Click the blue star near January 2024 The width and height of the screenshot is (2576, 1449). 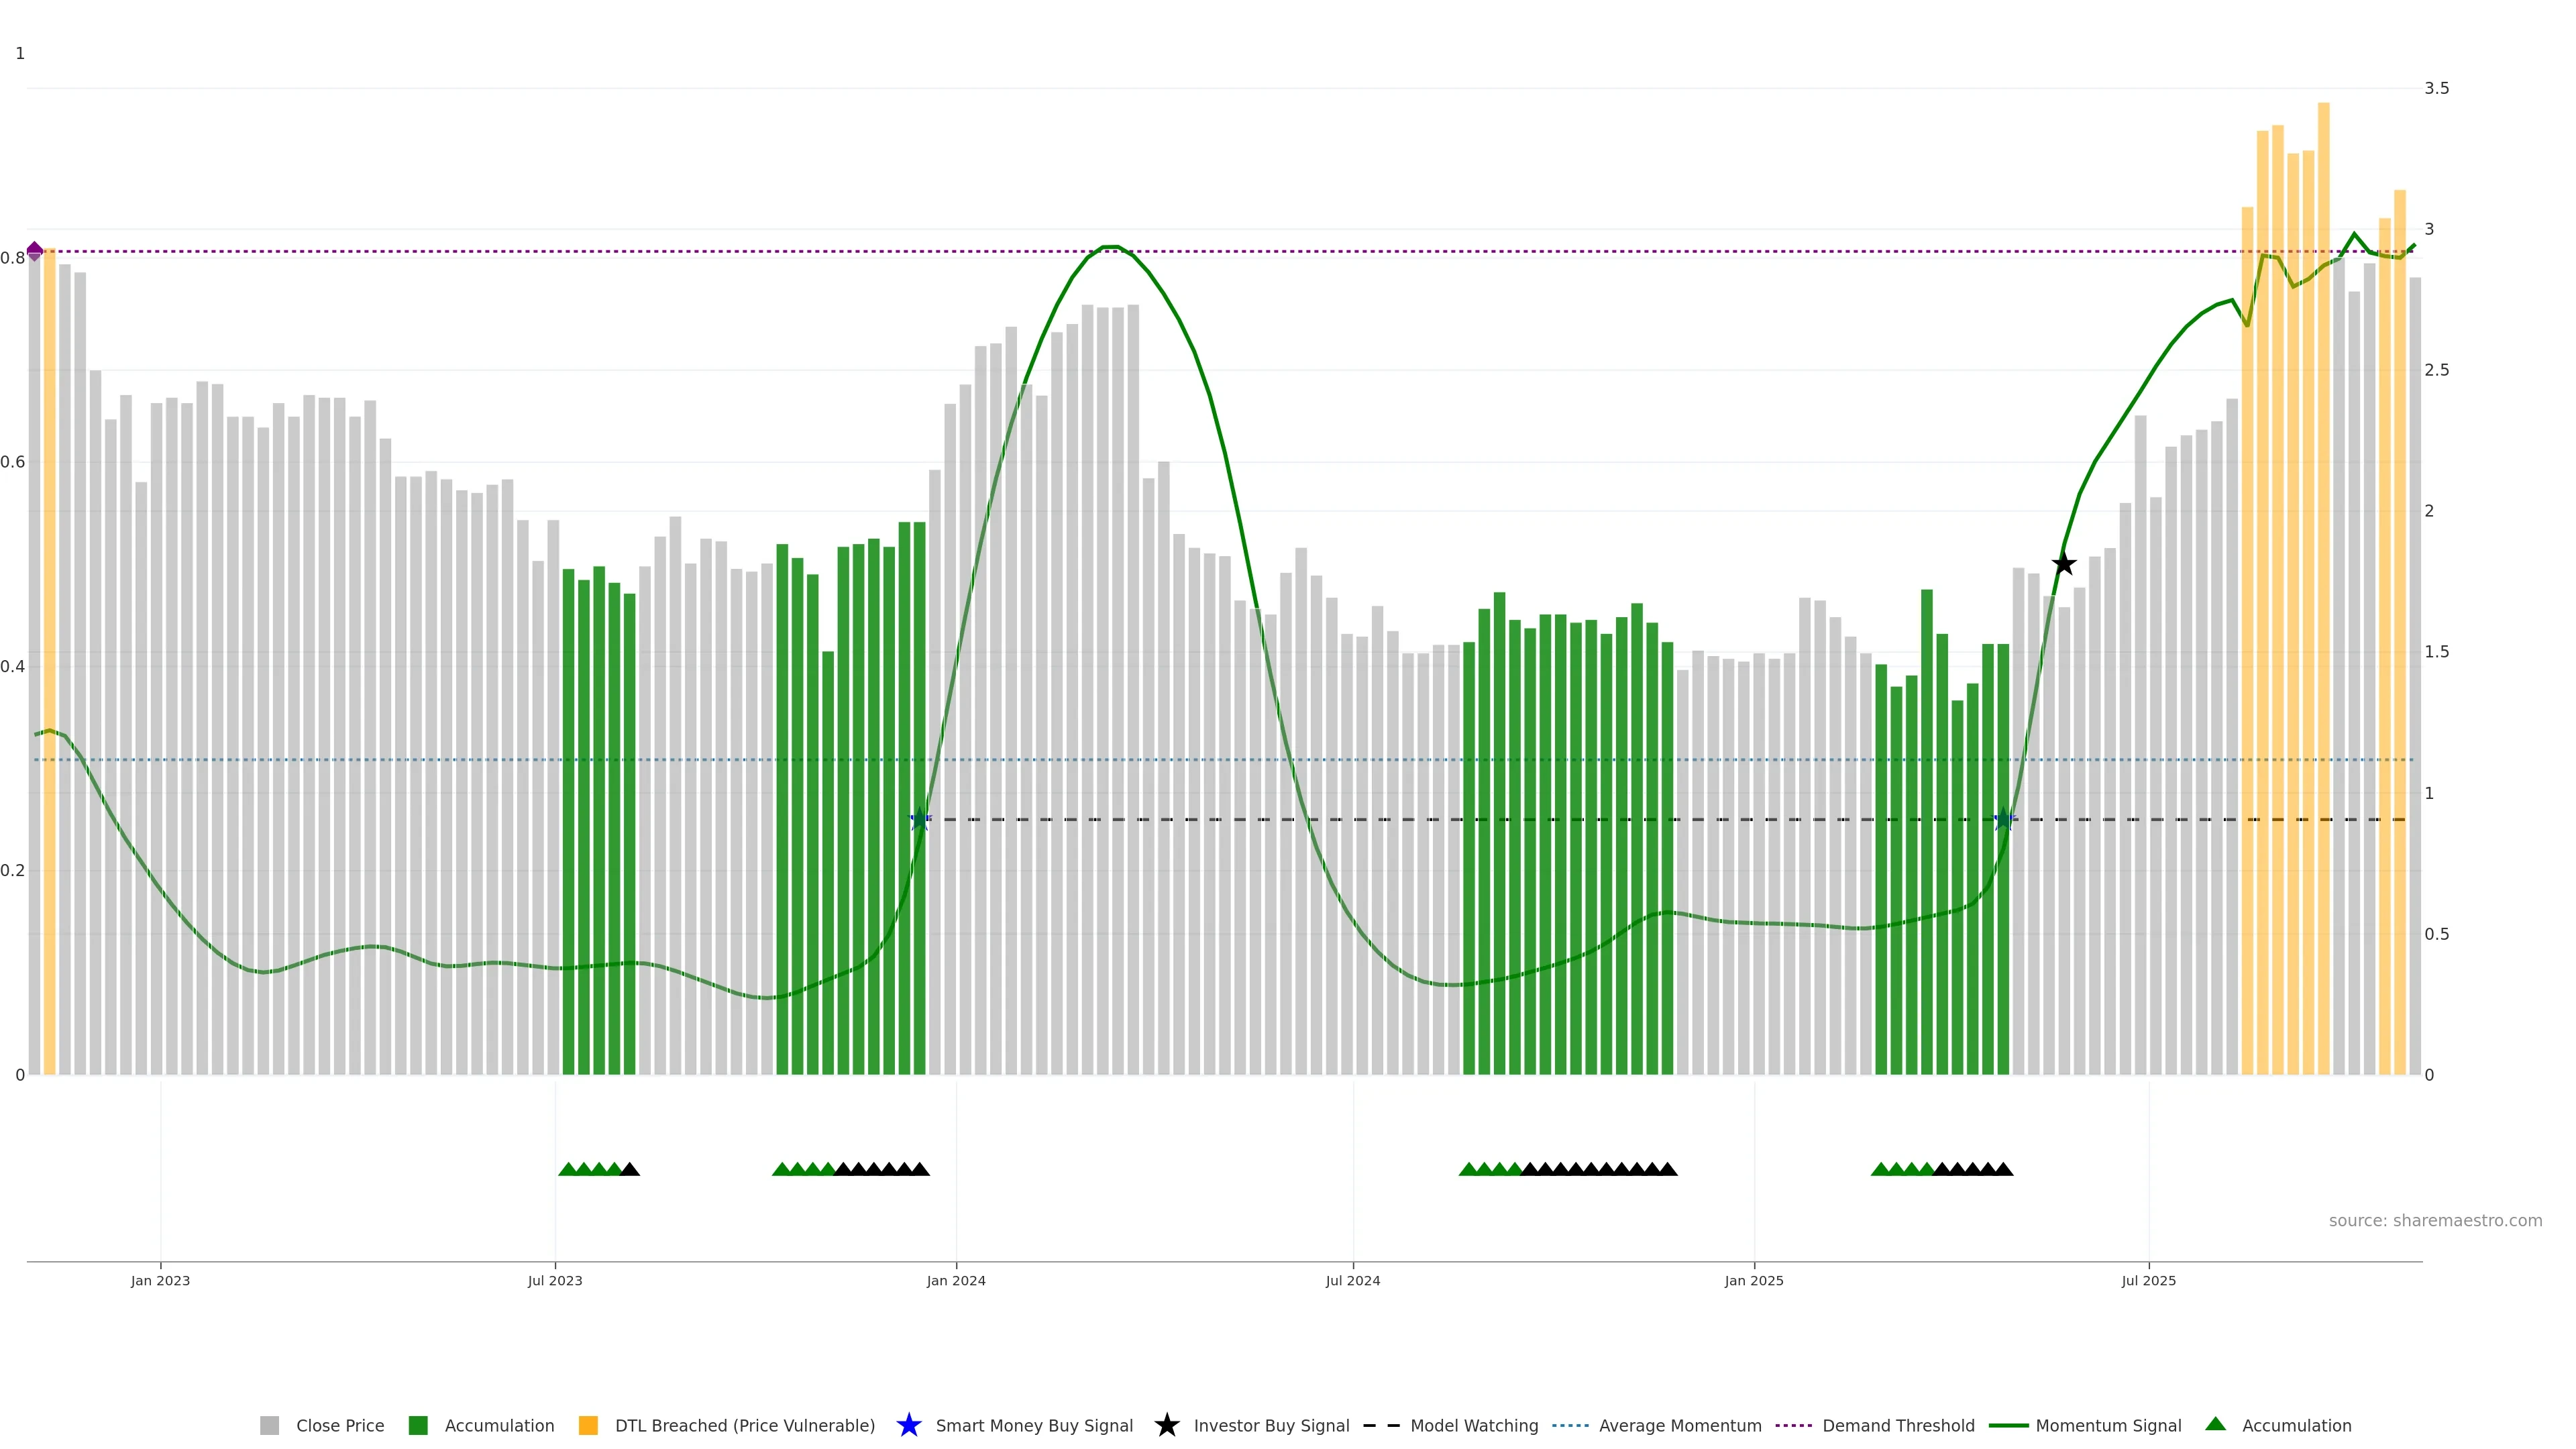pos(920,820)
